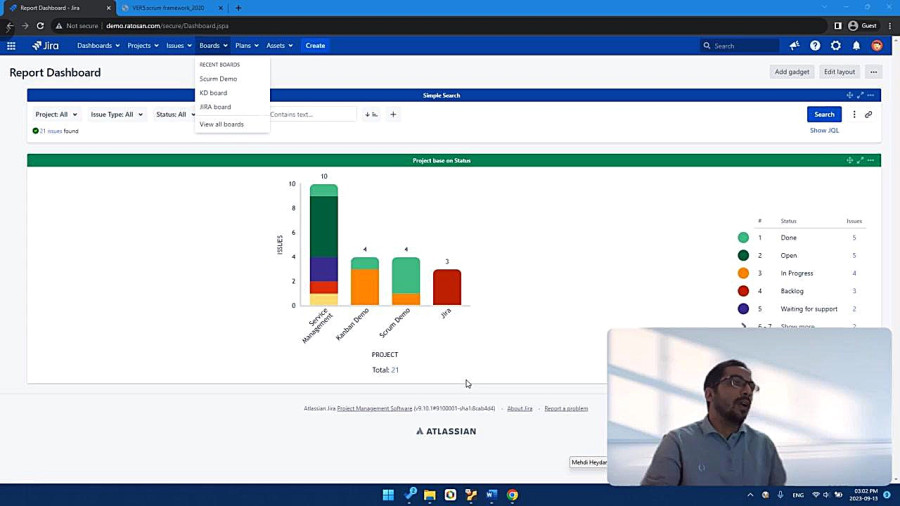Open Google Chrome from the taskbar
The width and height of the screenshot is (900, 506).
pos(513,495)
